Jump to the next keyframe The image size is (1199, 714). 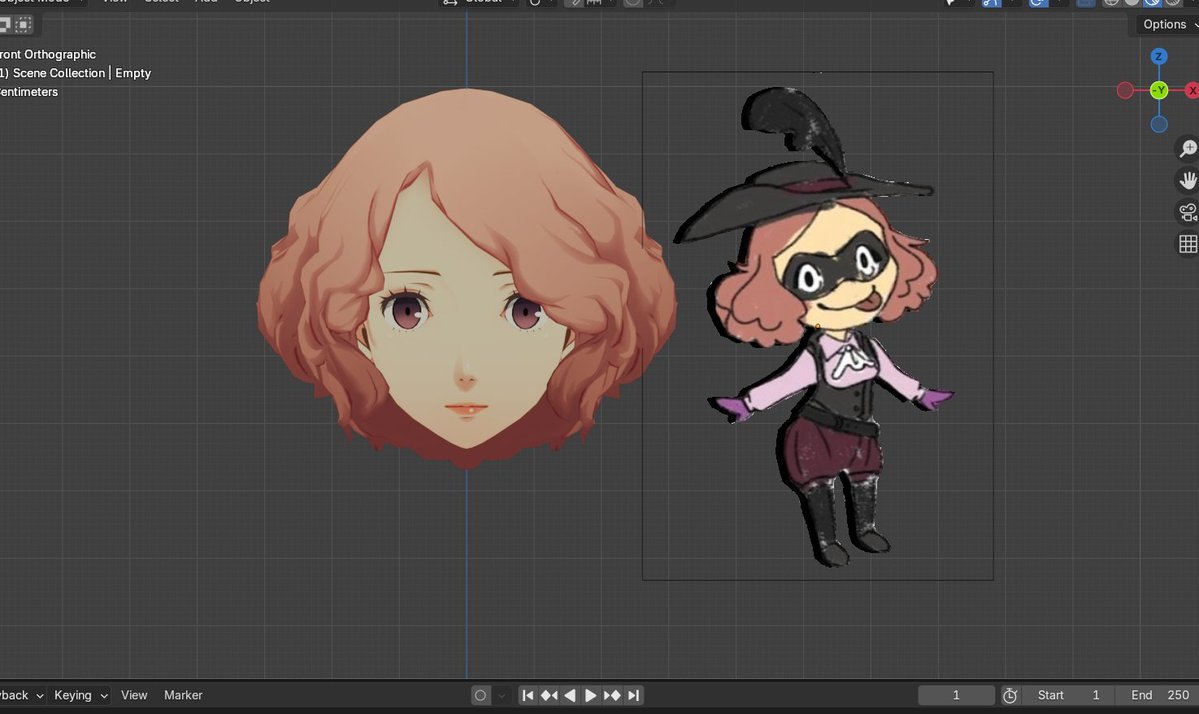pyautogui.click(x=612, y=695)
